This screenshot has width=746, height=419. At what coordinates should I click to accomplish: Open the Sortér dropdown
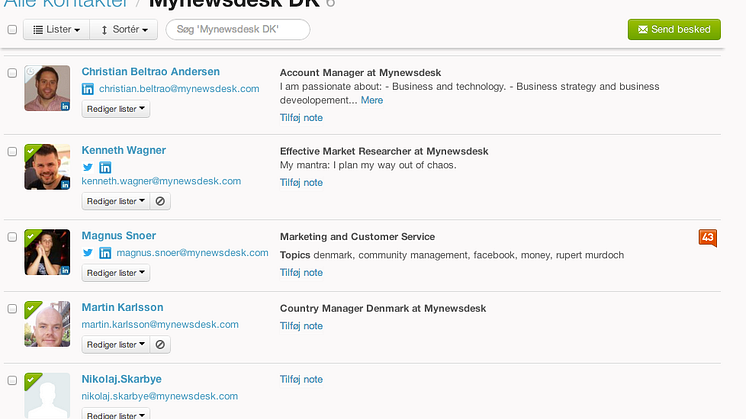(124, 29)
